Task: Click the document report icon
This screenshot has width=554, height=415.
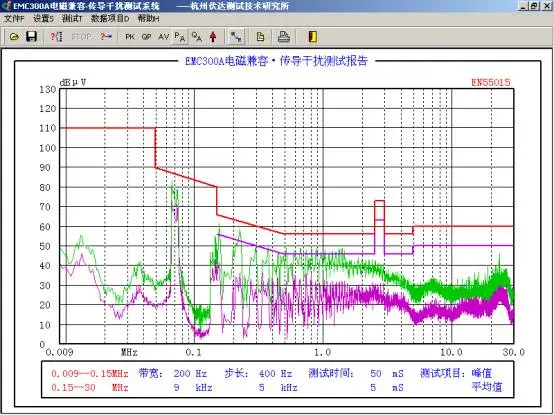Action: click(260, 36)
